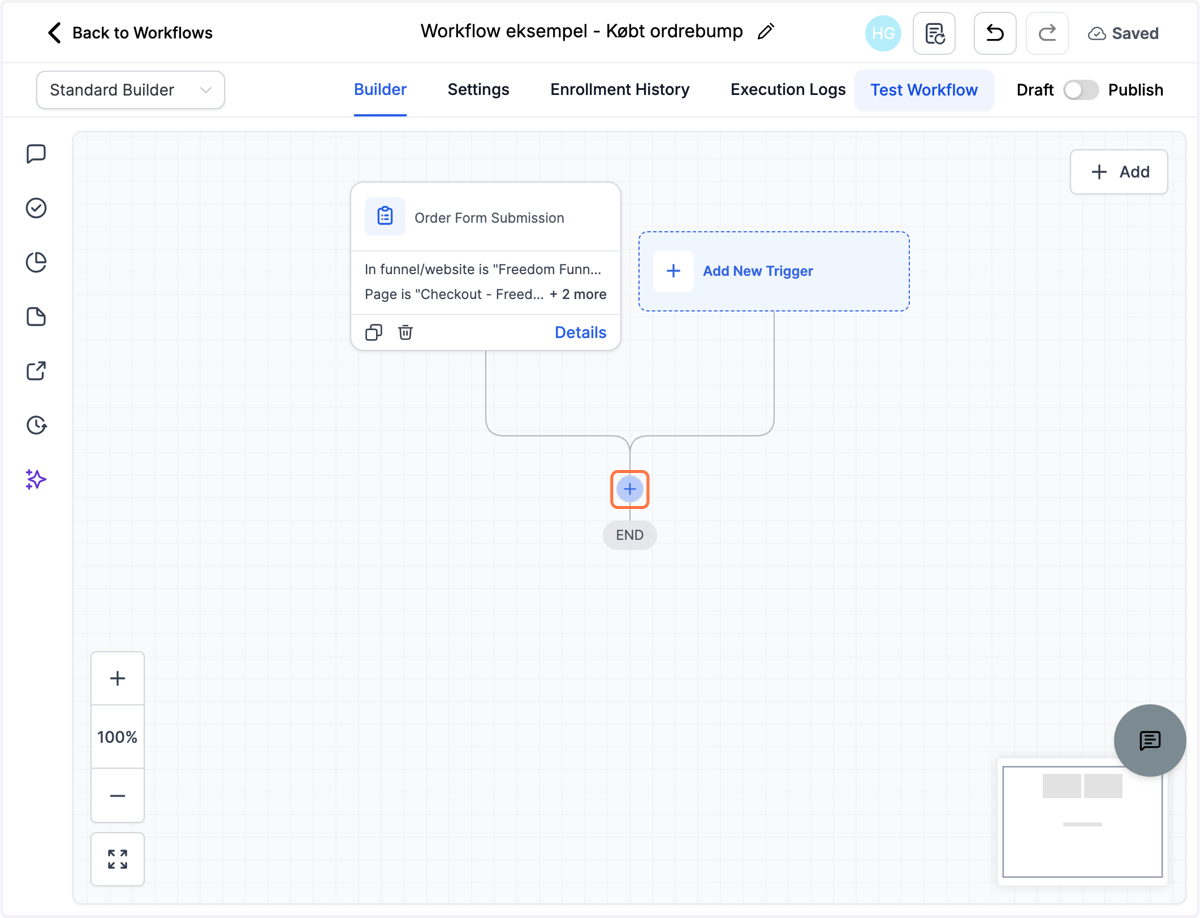Click Add New Trigger
Image resolution: width=1200 pixels, height=918 pixels.
point(774,271)
